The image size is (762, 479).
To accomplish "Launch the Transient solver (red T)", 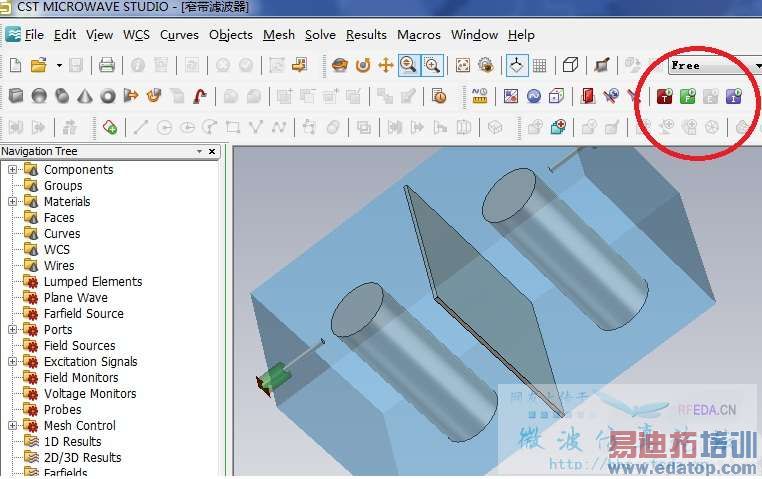I will click(x=664, y=96).
